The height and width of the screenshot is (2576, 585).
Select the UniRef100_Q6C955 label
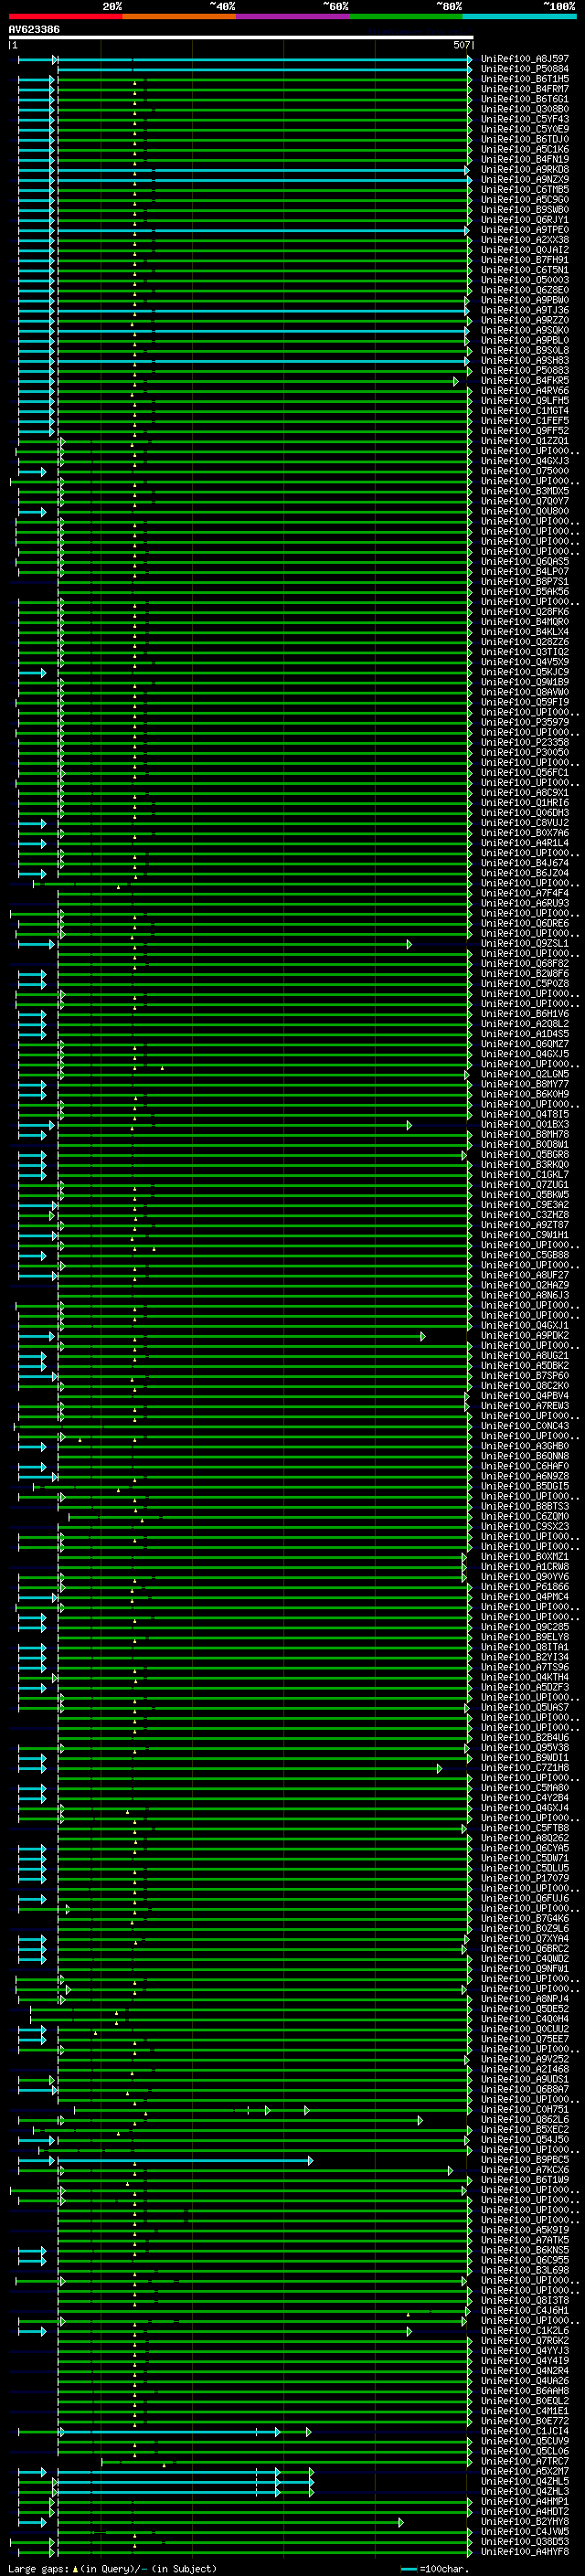coord(525,2260)
